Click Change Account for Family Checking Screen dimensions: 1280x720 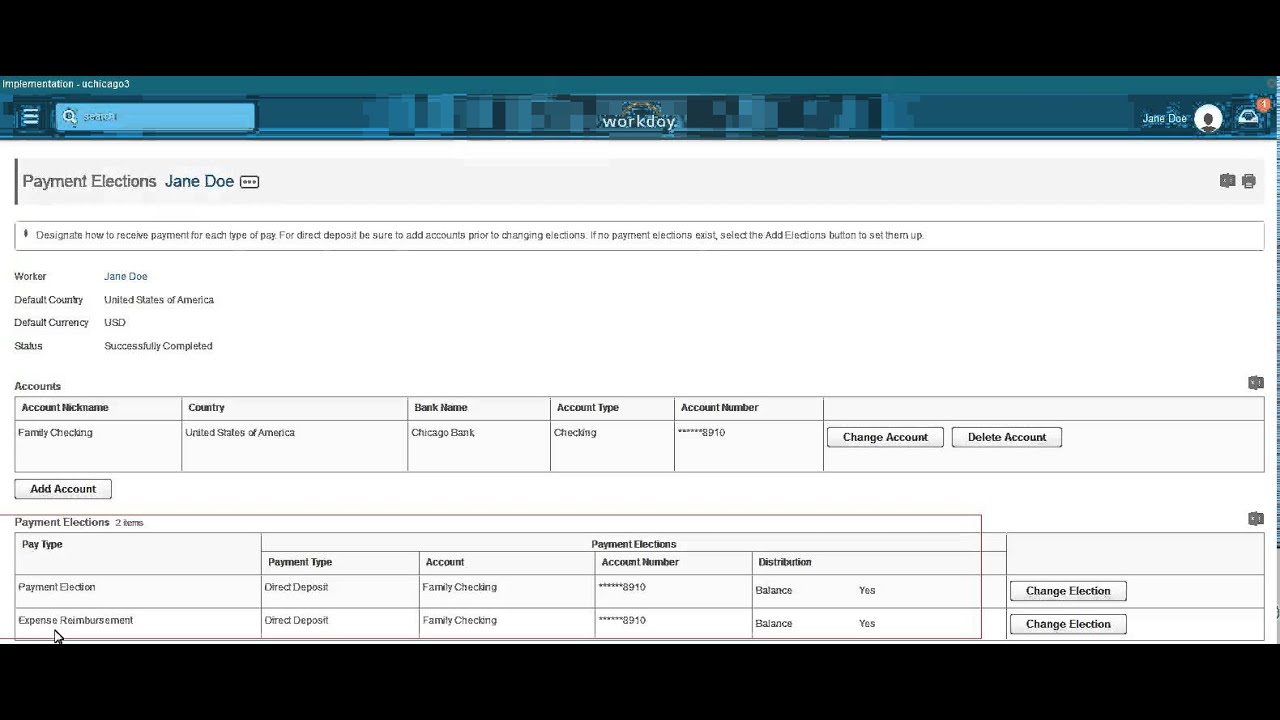885,437
